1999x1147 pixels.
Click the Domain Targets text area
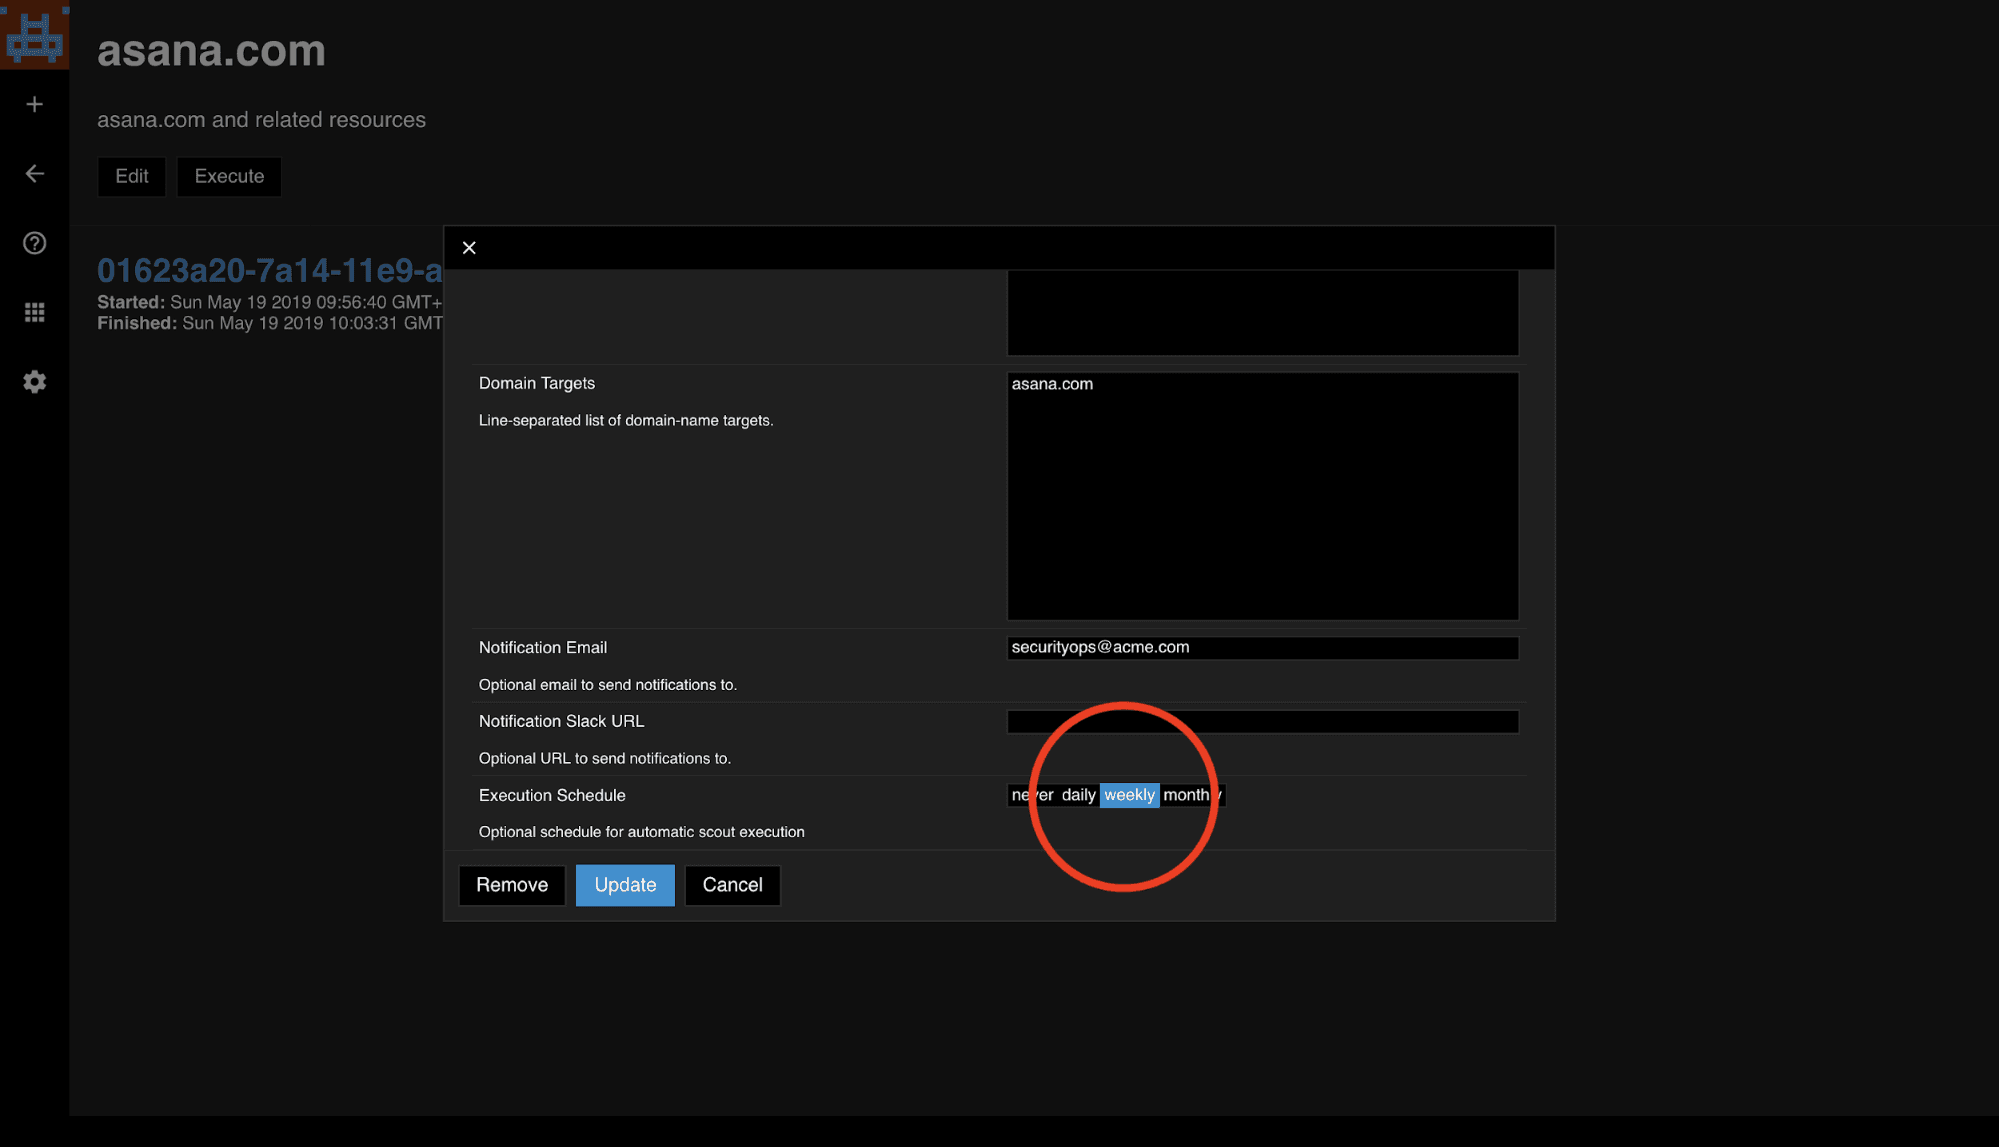coord(1263,496)
